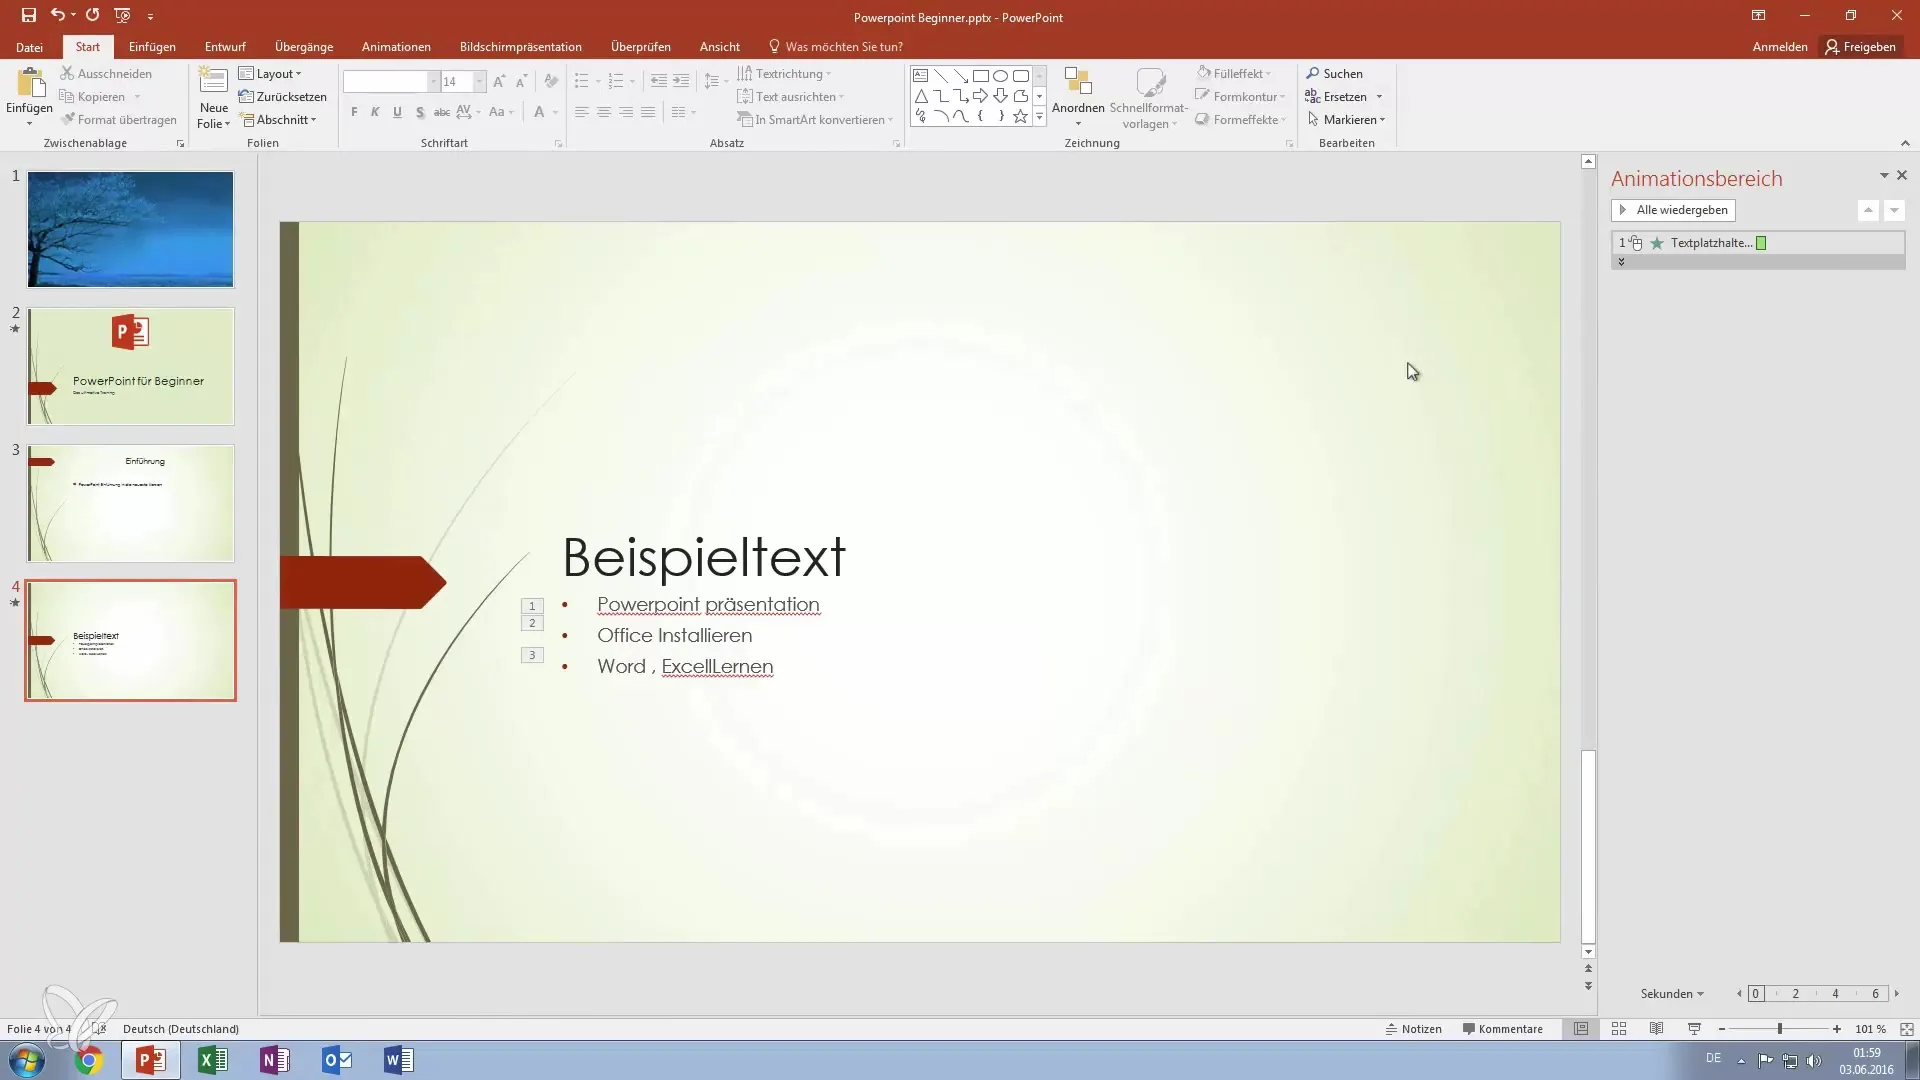Clear all formatting with the eraser icon
The height and width of the screenshot is (1080, 1920).
(551, 81)
